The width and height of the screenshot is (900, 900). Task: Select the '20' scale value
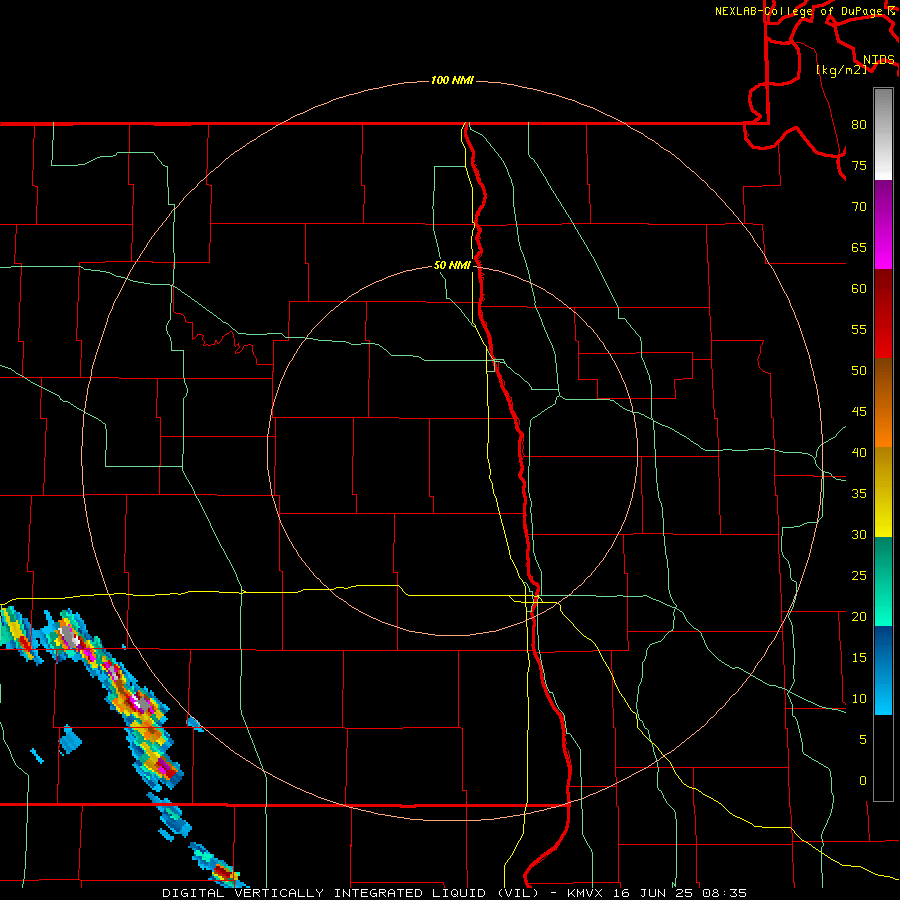(859, 616)
